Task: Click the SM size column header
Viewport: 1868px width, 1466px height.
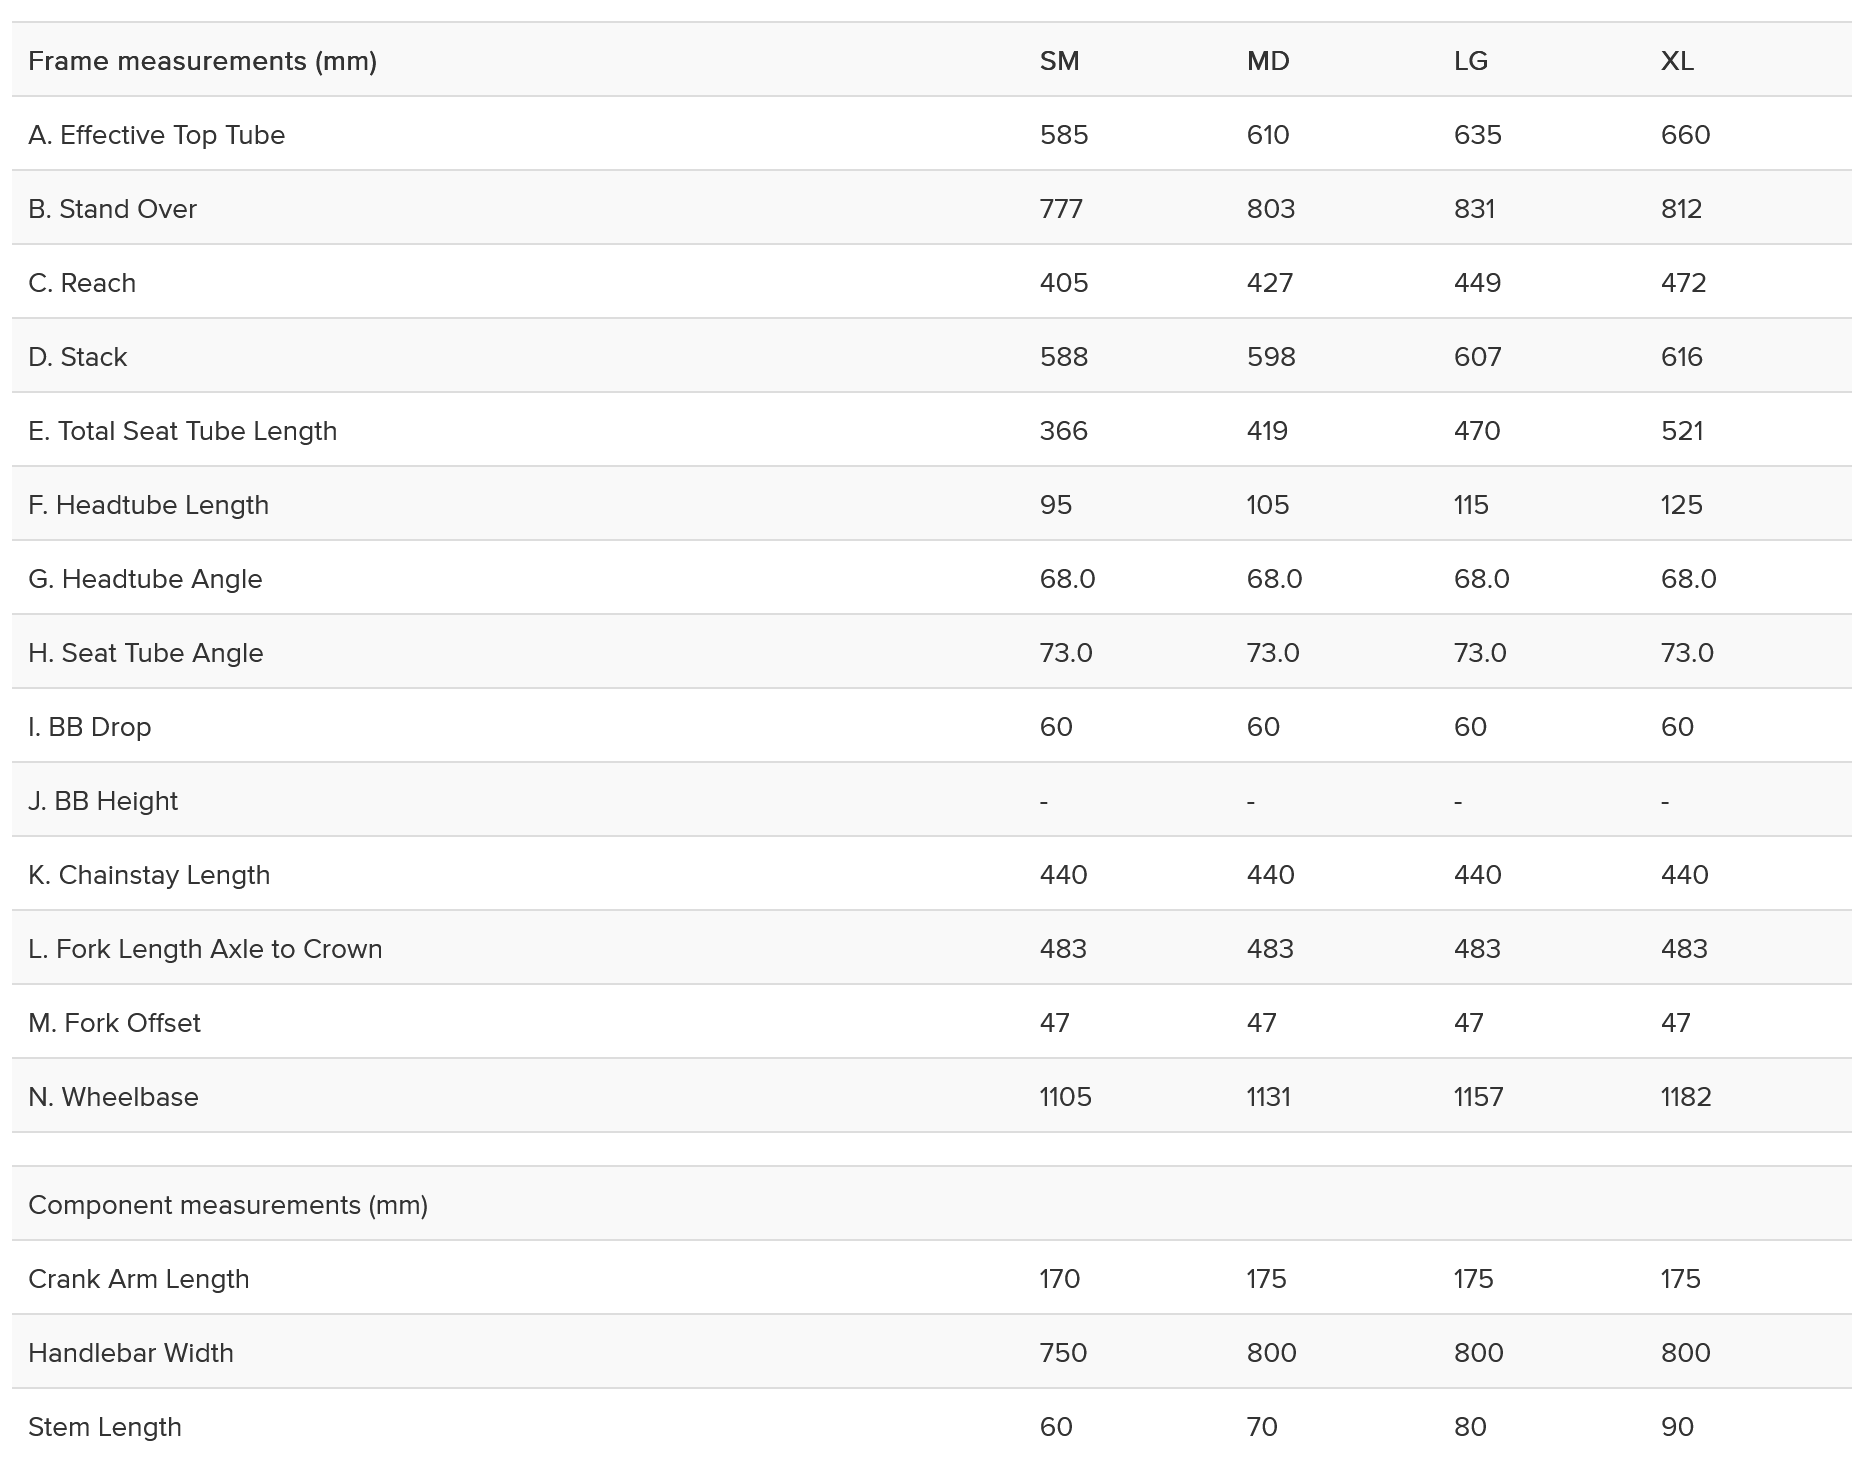Action: (1059, 61)
